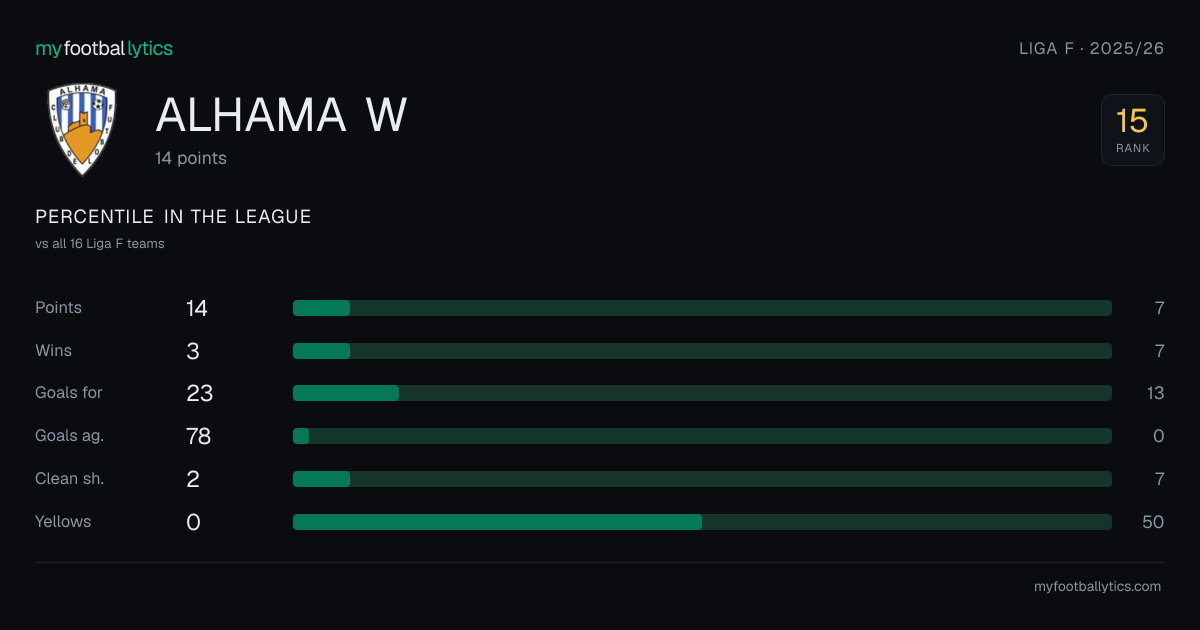Click the Alhama club crest logo
Screen dimensions: 1200x630
tap(82, 130)
